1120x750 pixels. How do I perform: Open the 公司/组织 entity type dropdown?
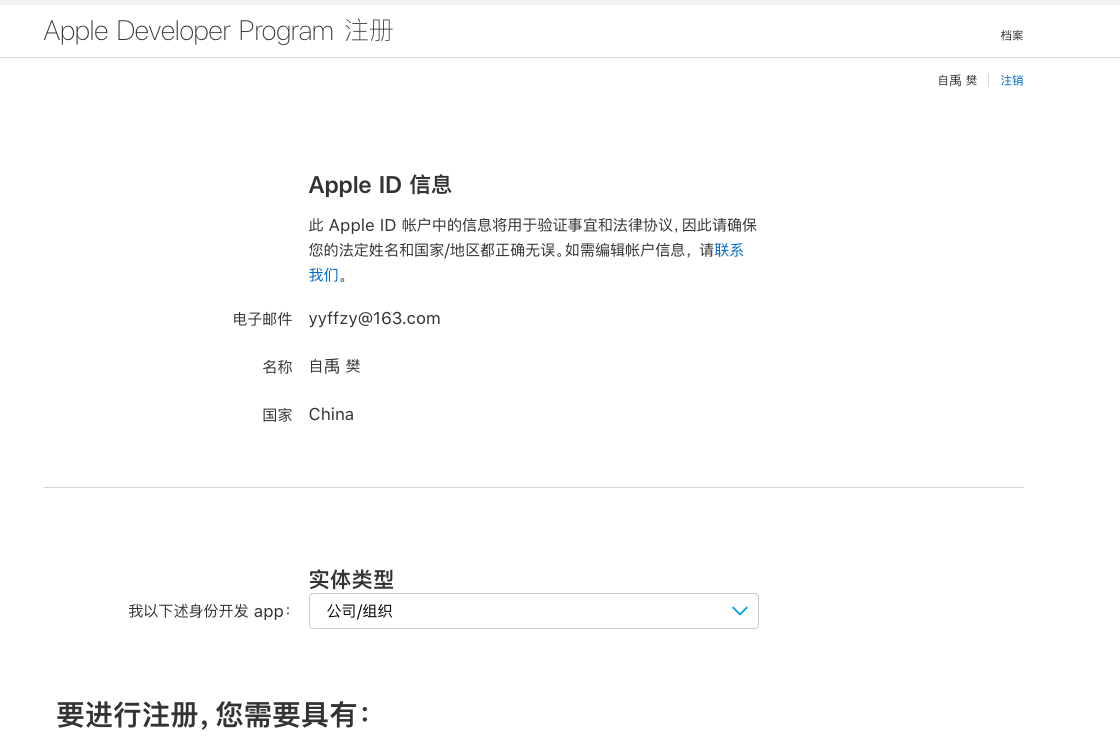(x=534, y=611)
